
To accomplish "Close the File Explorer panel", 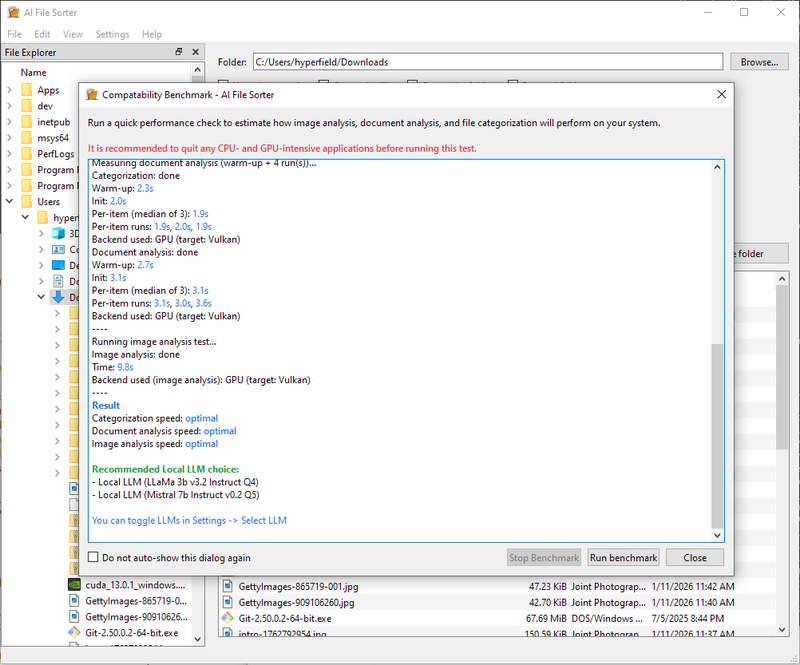I will click(195, 52).
